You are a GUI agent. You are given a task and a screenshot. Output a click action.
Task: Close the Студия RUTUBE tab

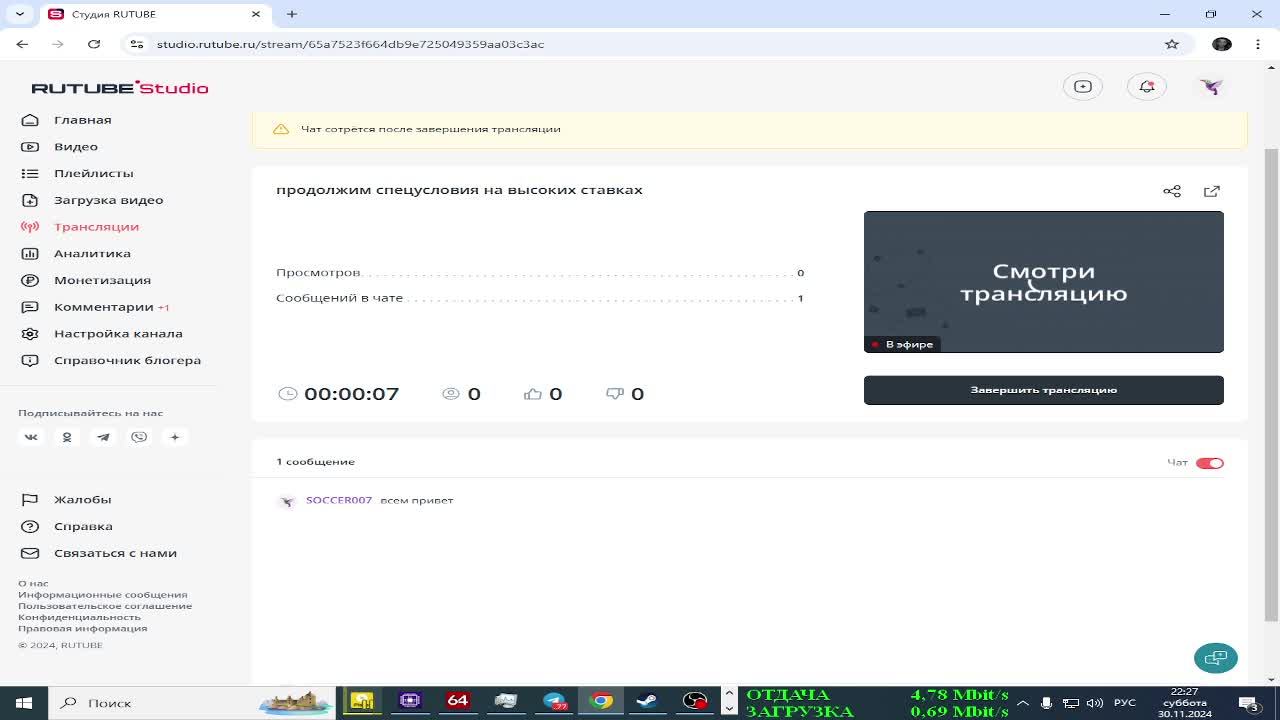[256, 14]
